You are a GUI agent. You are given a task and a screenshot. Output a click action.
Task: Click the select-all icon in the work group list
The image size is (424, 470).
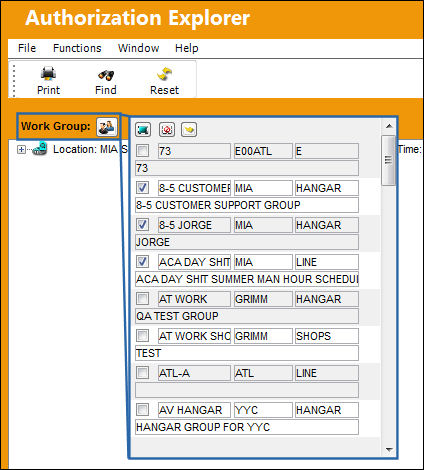143,130
